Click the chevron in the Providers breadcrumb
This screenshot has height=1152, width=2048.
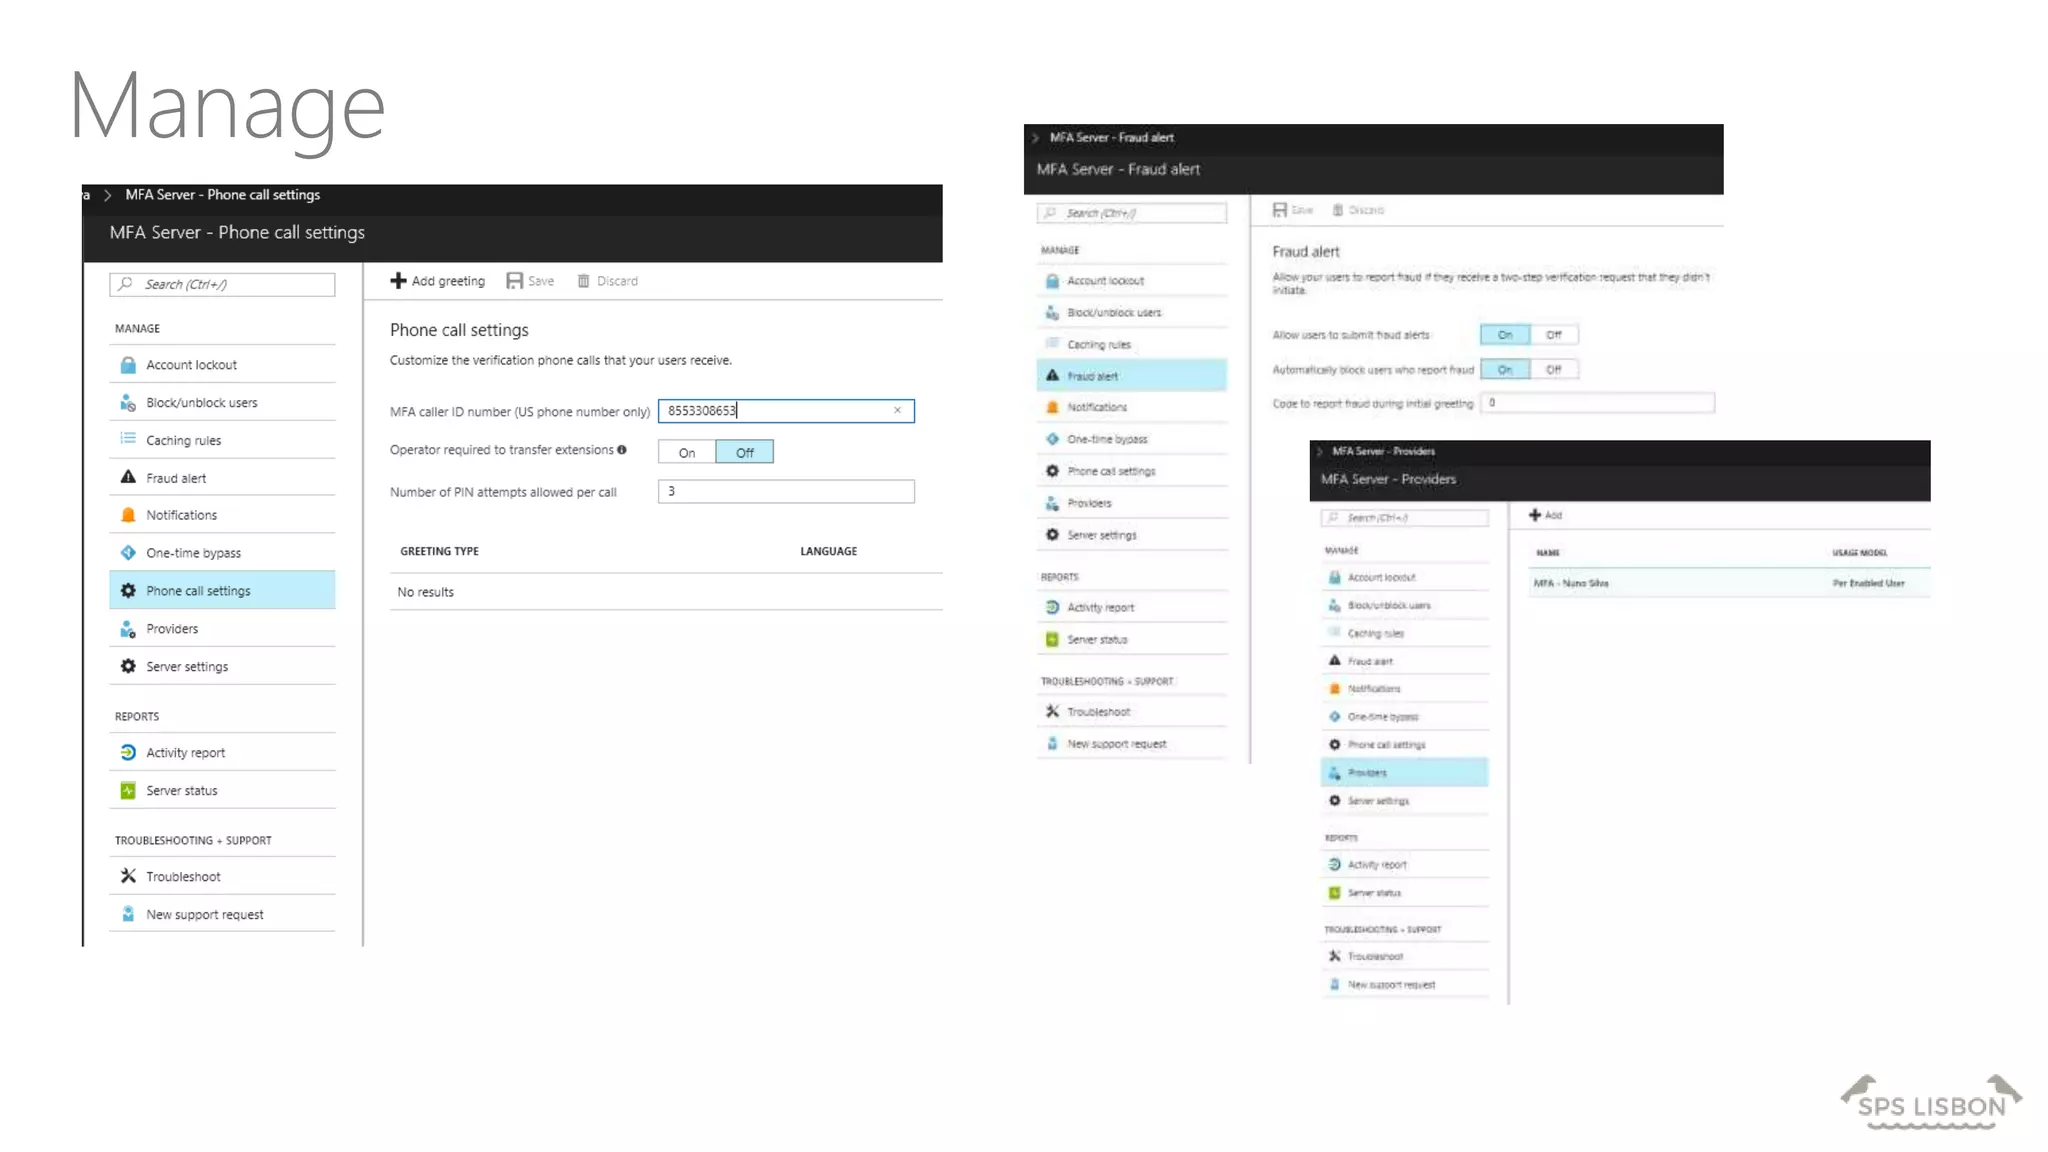tap(1320, 451)
